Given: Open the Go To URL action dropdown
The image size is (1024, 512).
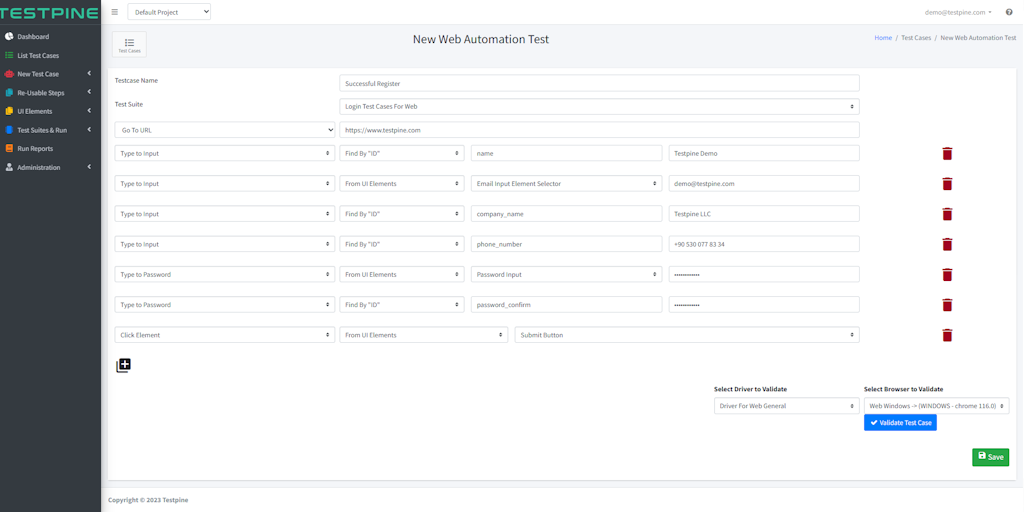Looking at the screenshot, I should (x=225, y=130).
